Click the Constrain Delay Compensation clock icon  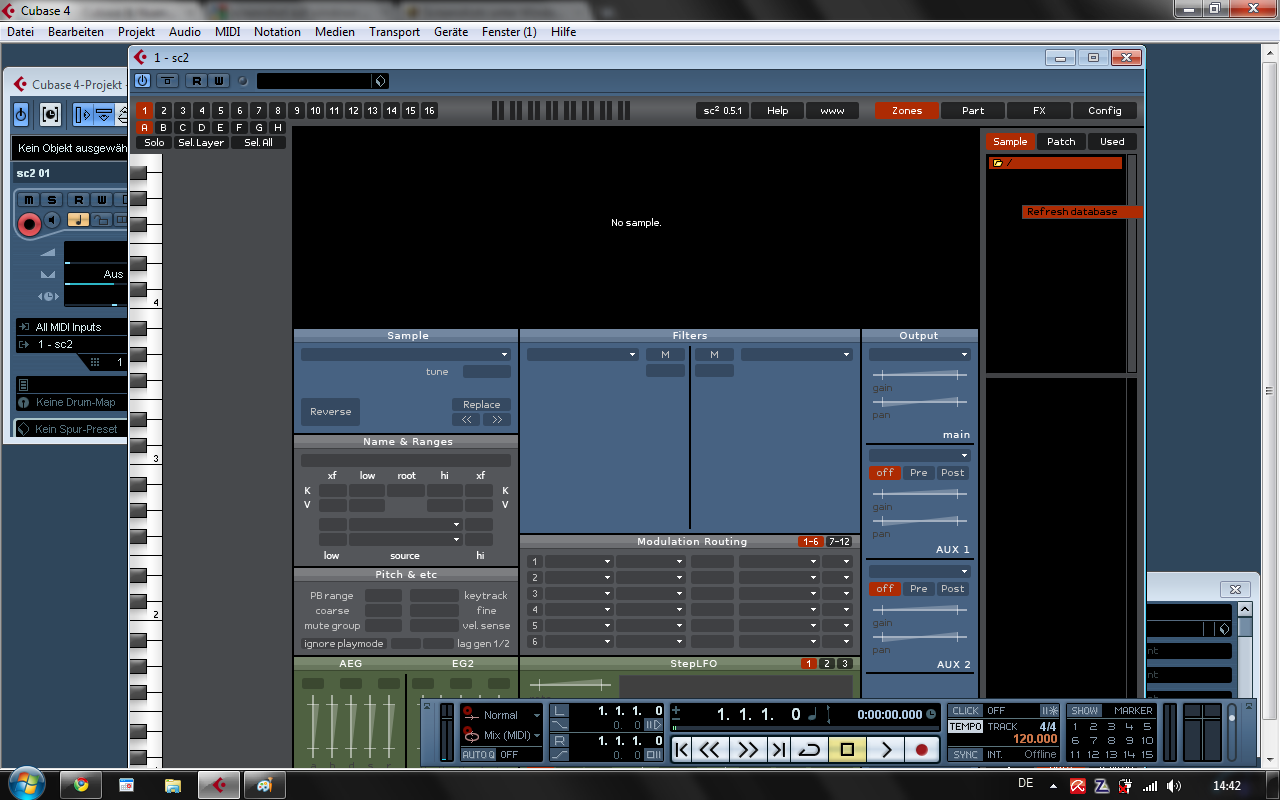(x=50, y=115)
